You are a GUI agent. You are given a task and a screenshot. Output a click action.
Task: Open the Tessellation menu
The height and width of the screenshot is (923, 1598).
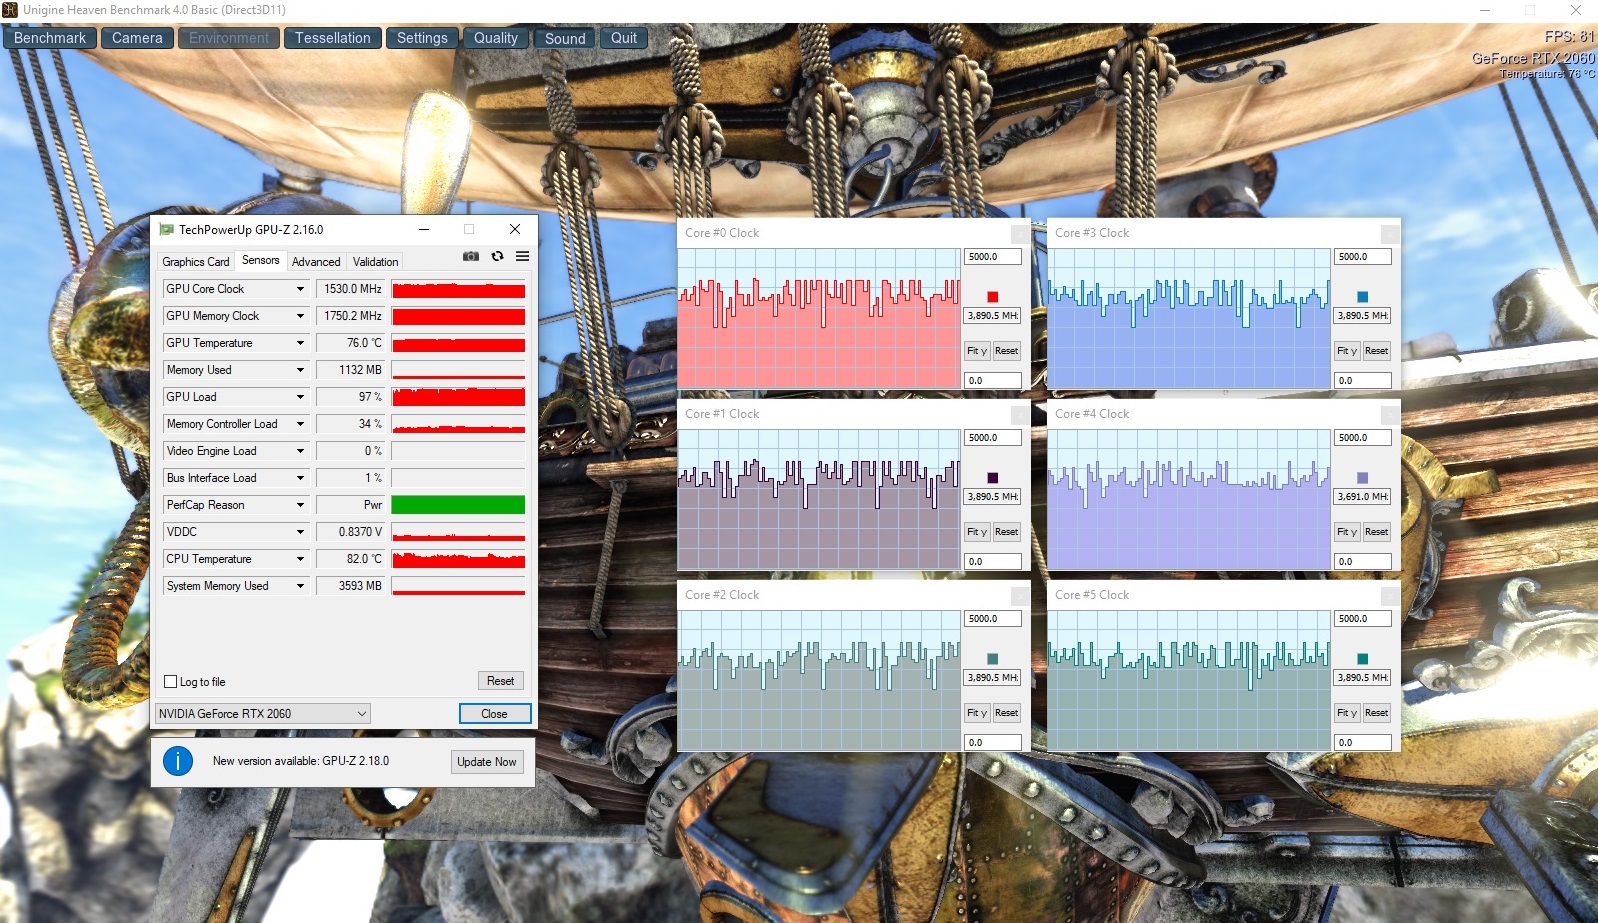point(333,38)
